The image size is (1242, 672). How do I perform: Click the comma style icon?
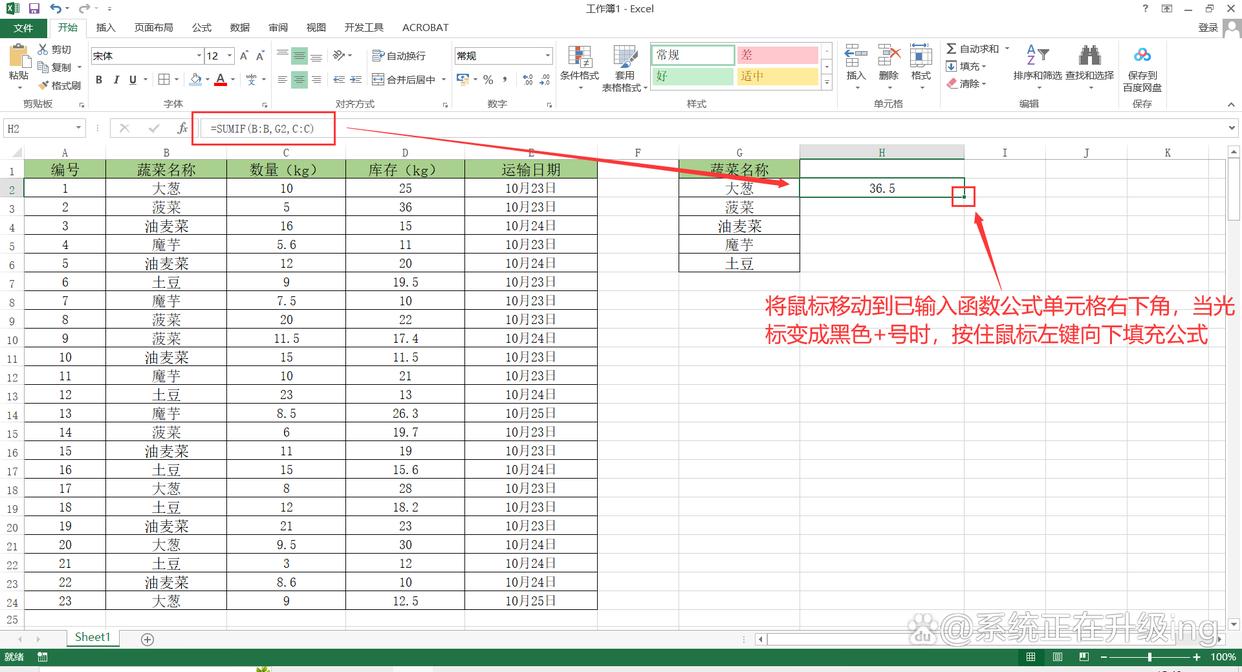coord(506,80)
